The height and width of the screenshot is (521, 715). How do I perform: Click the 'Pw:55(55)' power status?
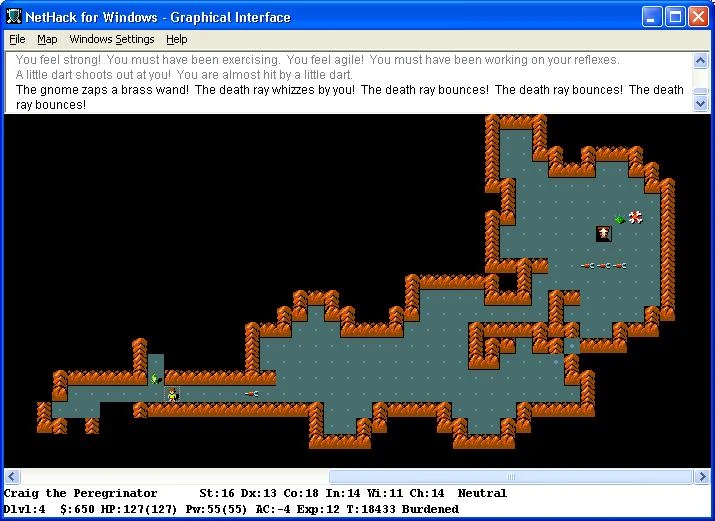click(x=216, y=509)
